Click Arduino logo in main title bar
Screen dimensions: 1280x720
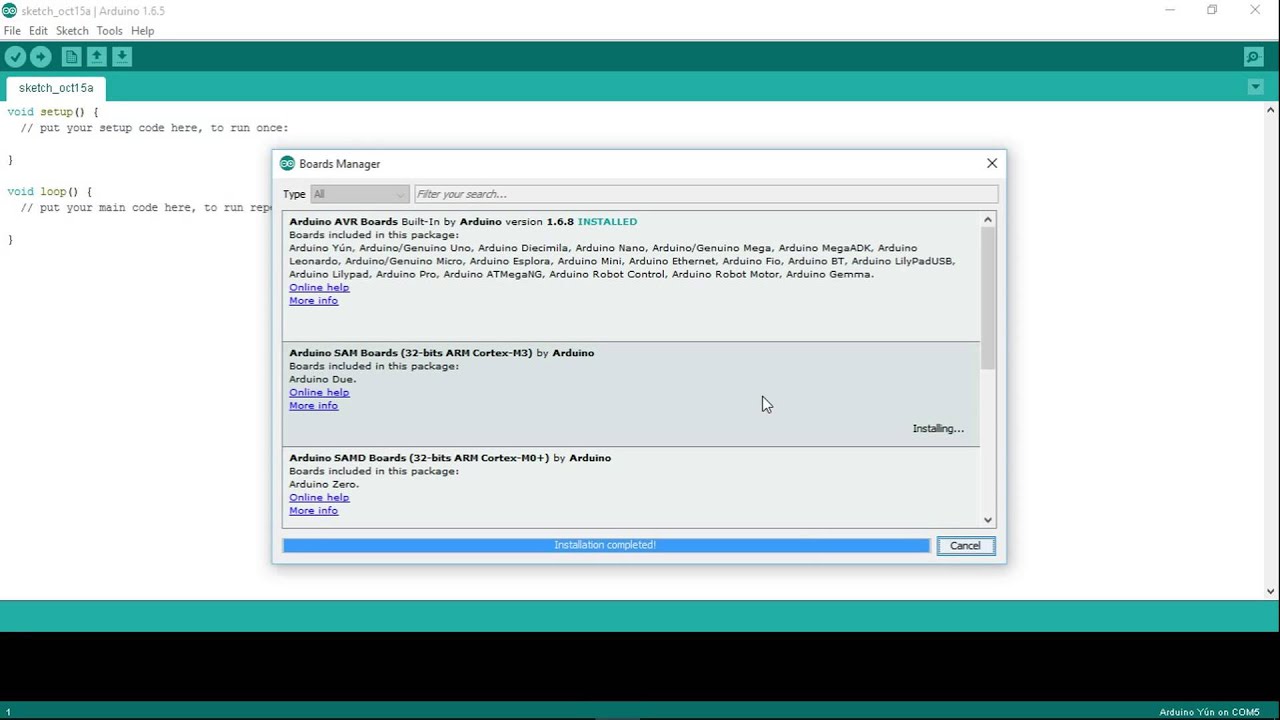(x=10, y=10)
